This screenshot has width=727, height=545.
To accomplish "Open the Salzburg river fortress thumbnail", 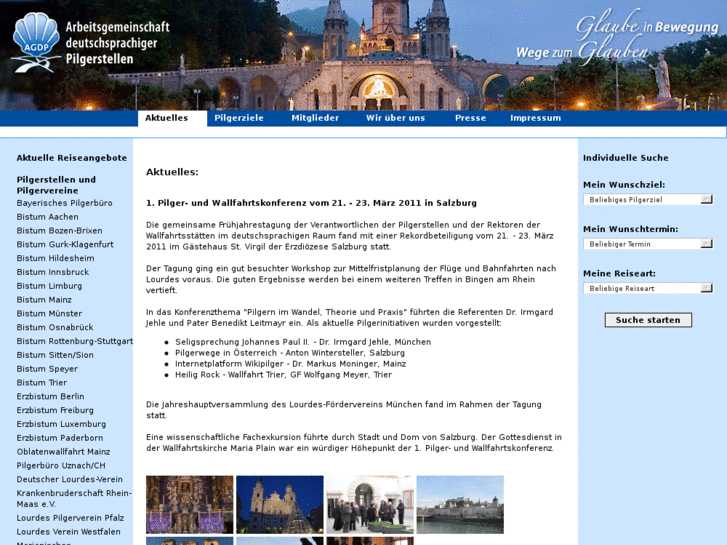I will 460,505.
